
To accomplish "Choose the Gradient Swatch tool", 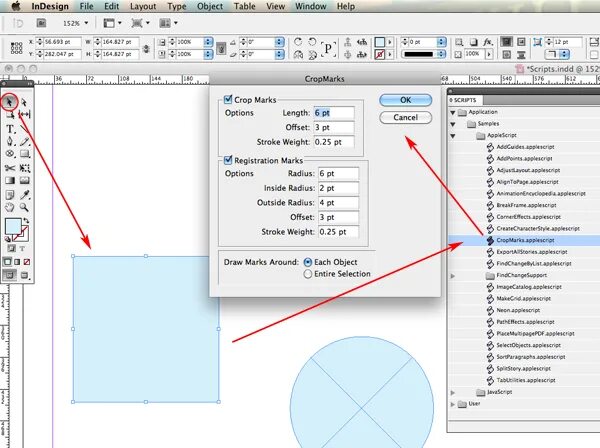I will [x=10, y=181].
